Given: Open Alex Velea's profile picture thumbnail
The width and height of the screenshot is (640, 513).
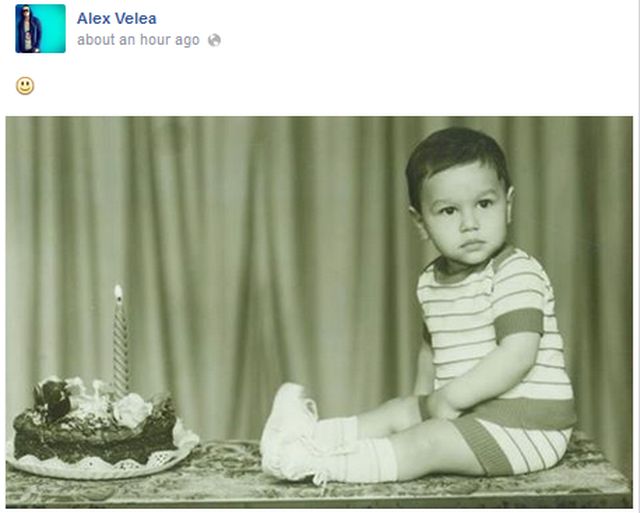Looking at the screenshot, I should [x=40, y=29].
